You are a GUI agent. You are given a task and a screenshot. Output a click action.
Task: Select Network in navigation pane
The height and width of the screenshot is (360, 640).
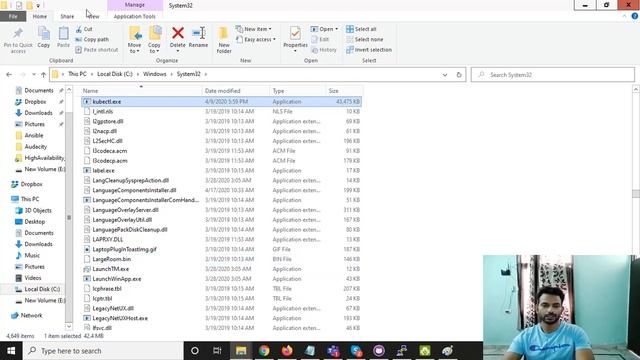click(31, 315)
